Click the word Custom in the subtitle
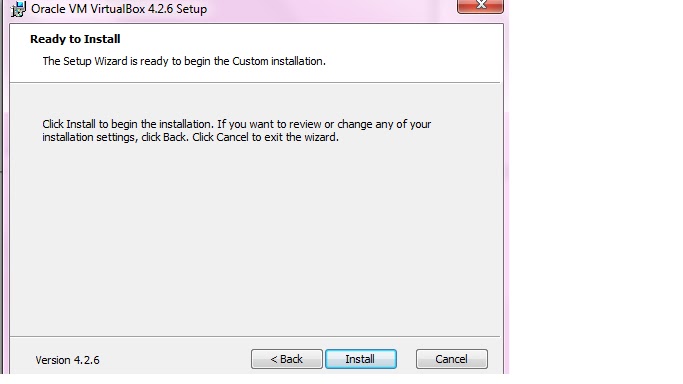Screen dimensions: 683x384 250,61
